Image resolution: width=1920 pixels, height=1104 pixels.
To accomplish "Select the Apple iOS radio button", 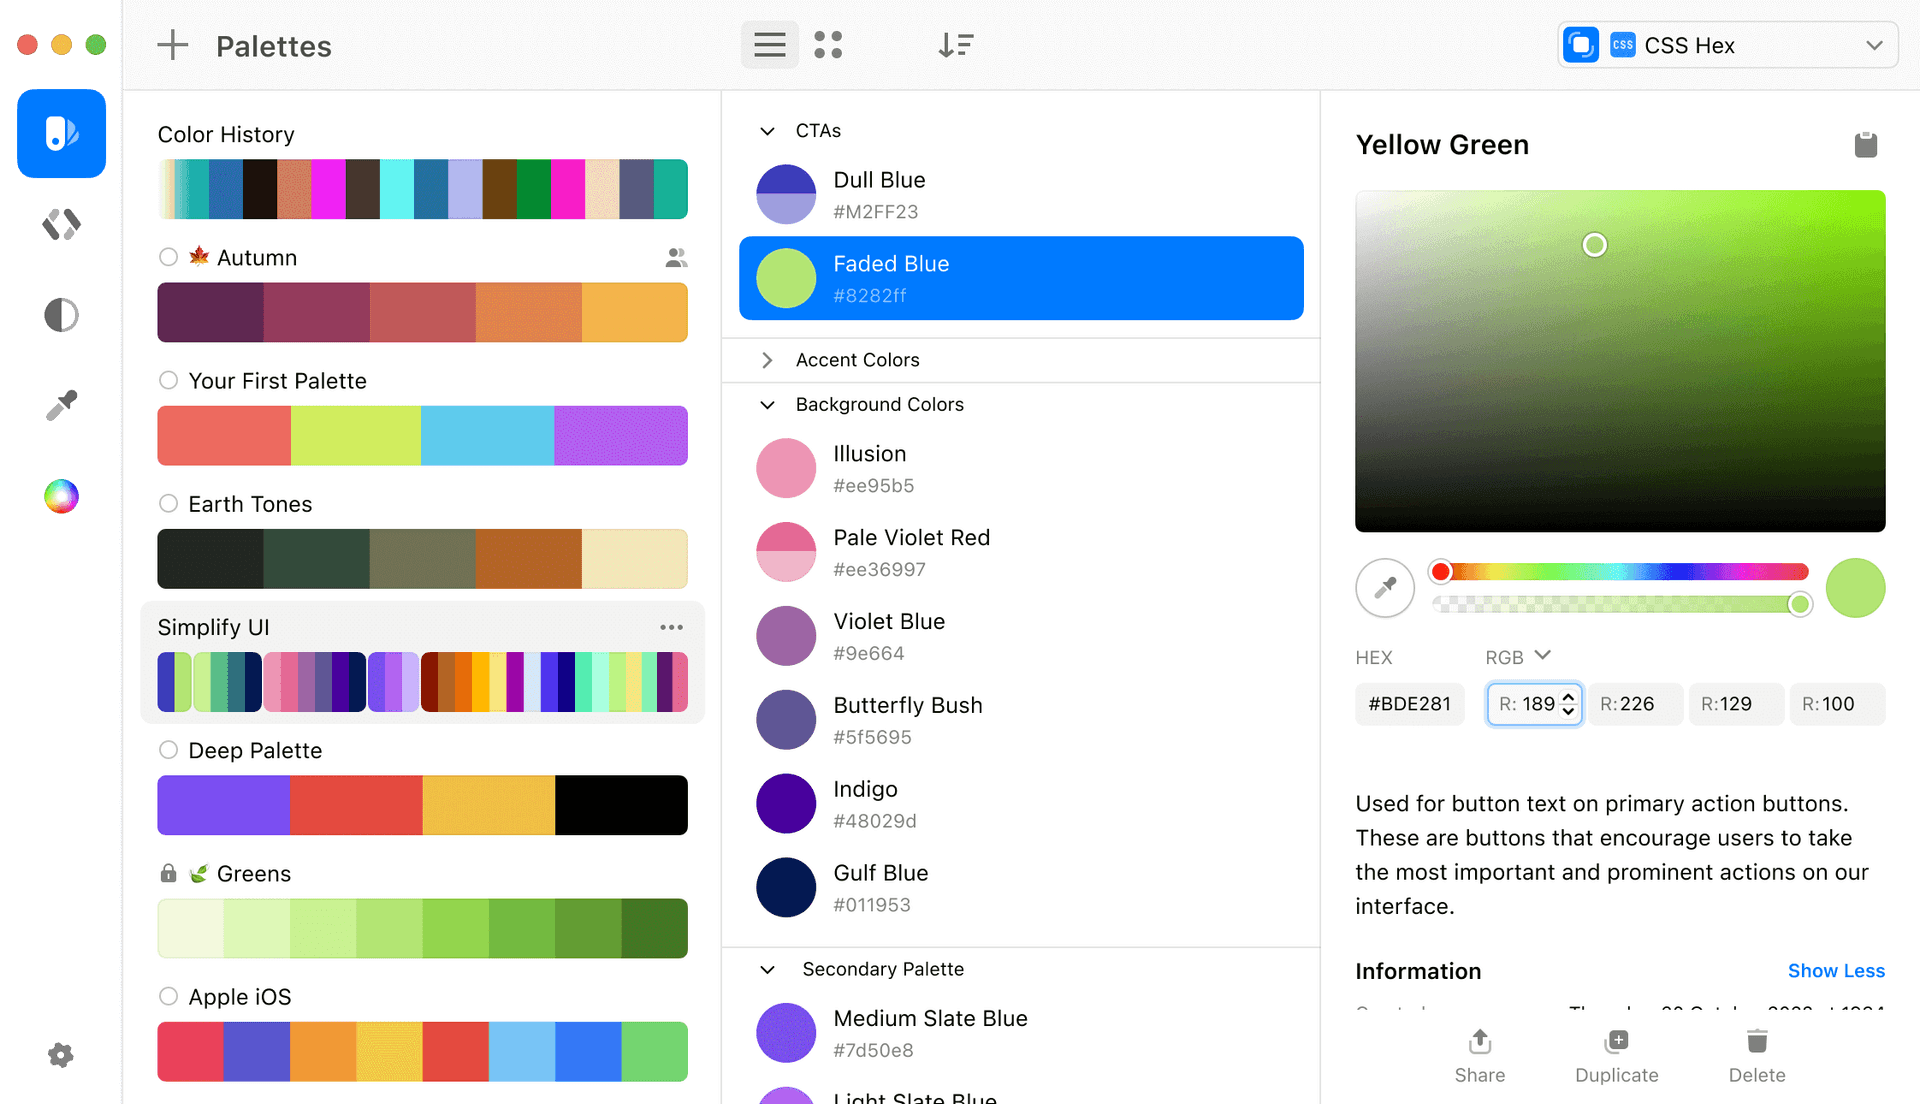I will coord(168,996).
